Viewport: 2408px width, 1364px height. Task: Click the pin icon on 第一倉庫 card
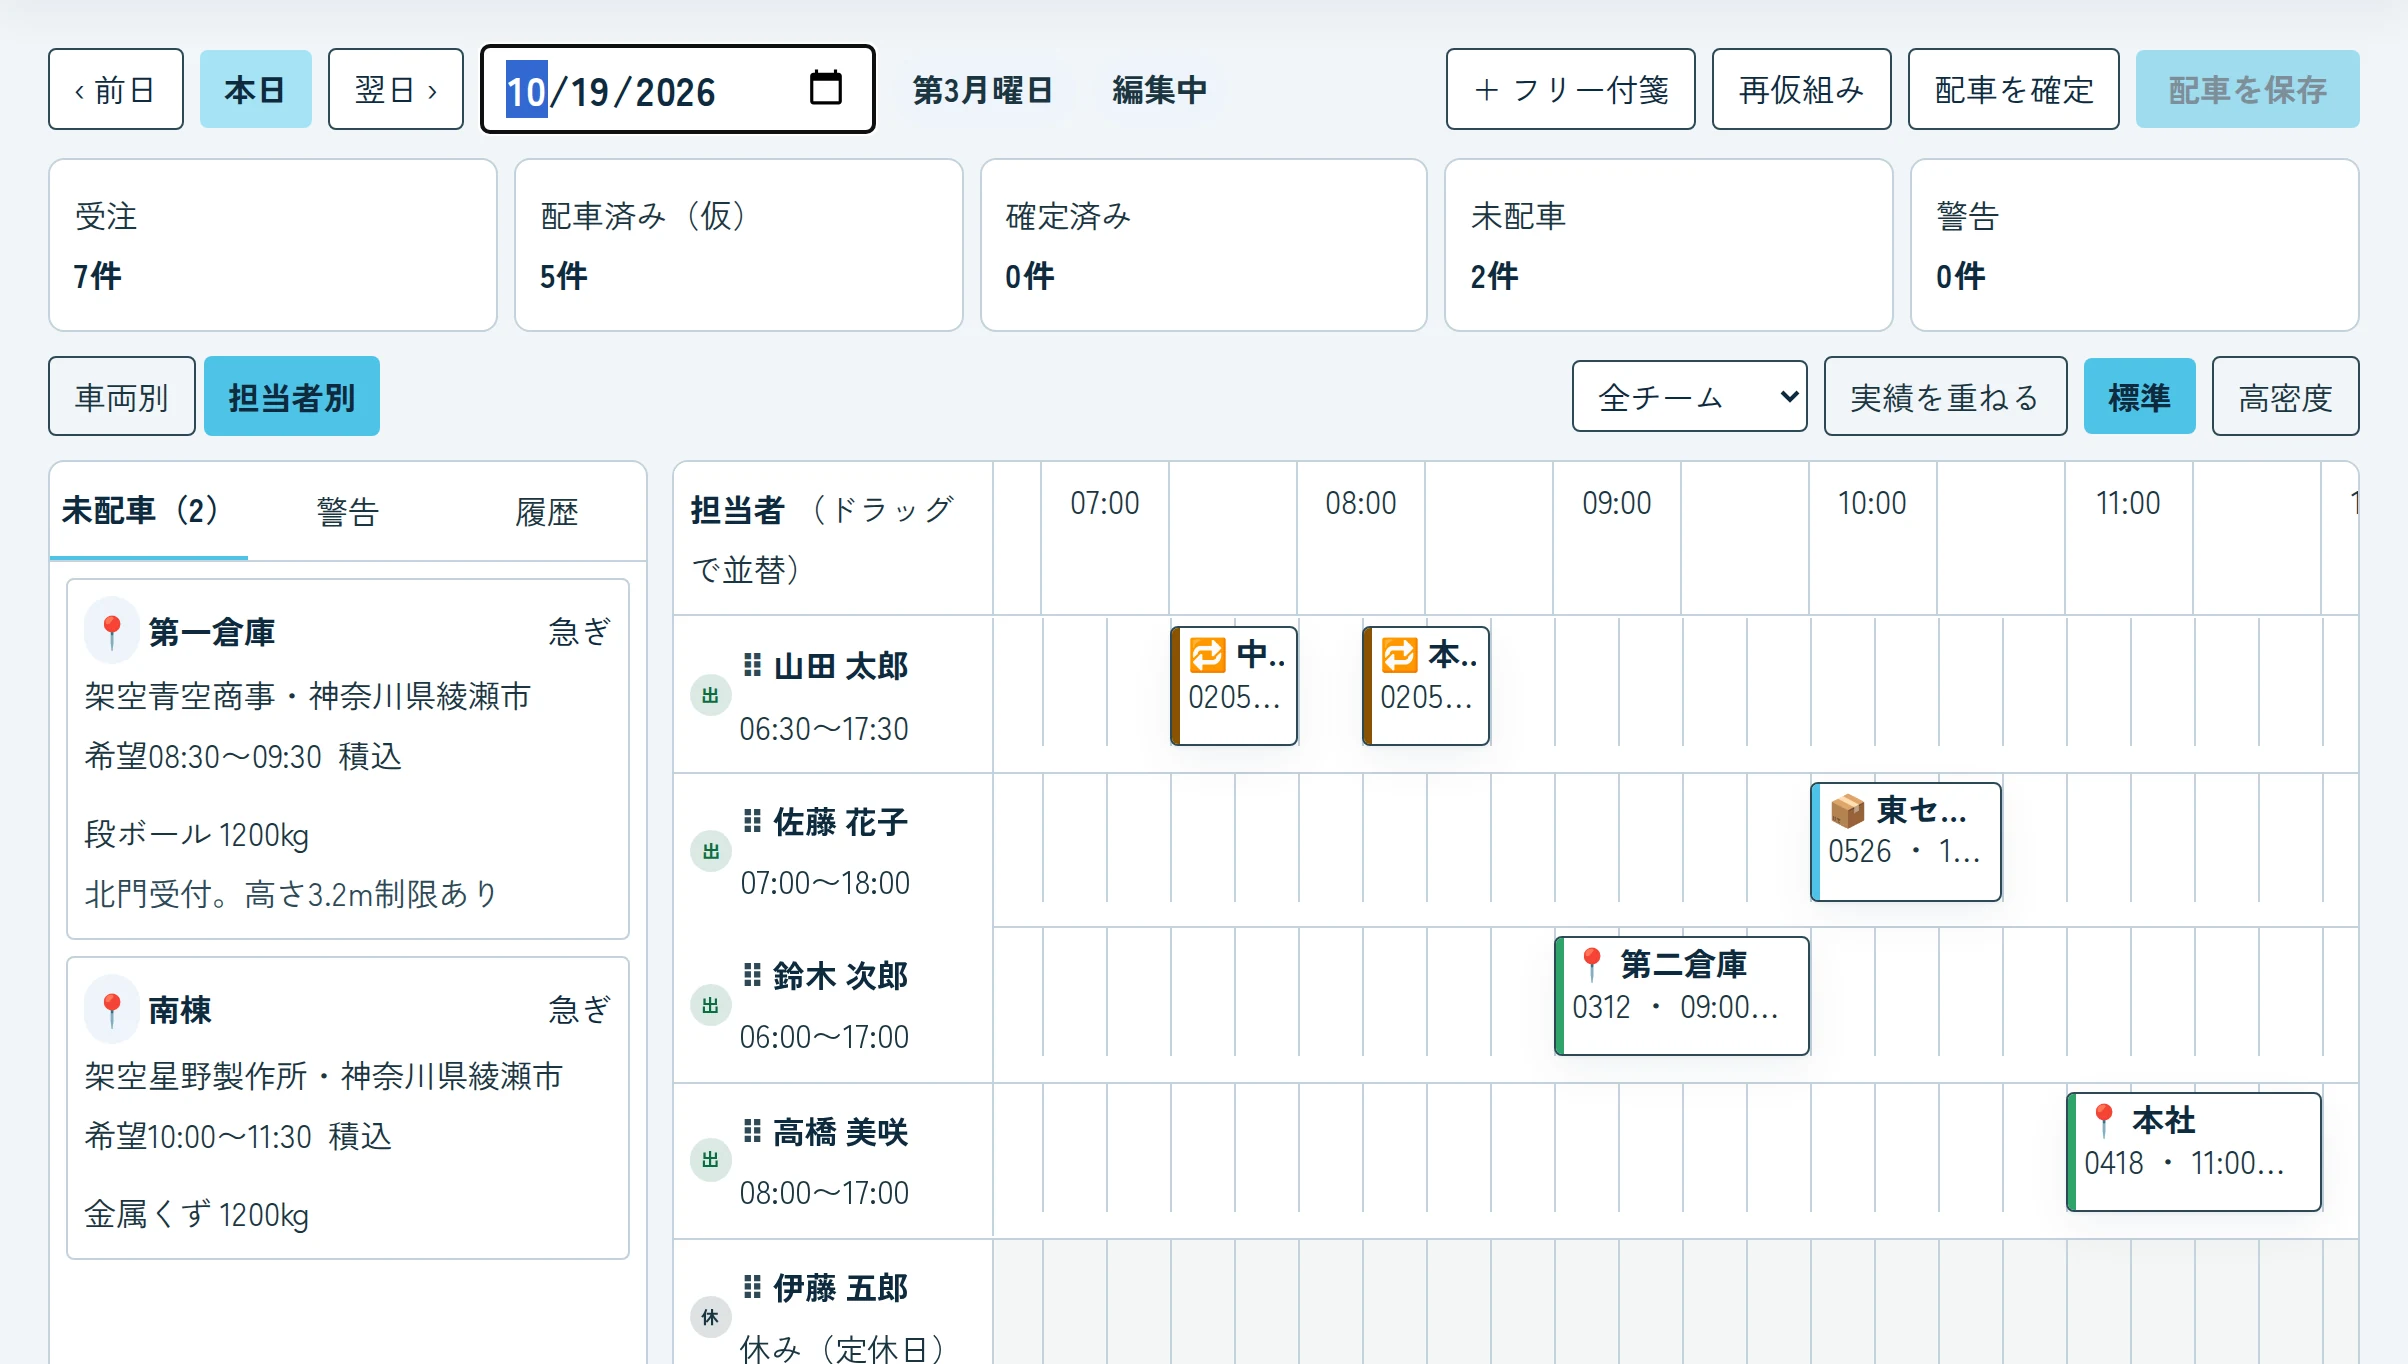tap(111, 632)
